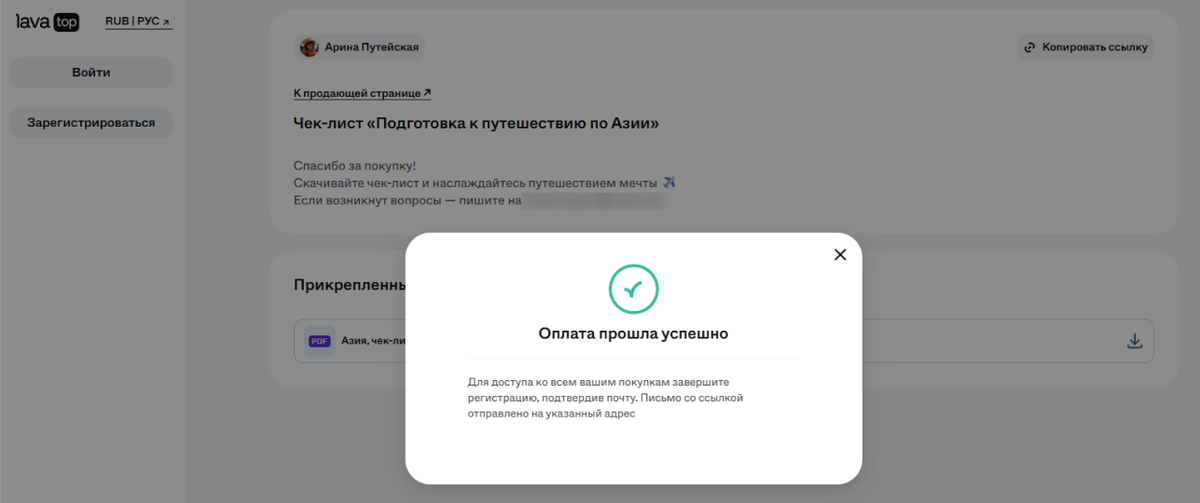
Task: Click Арина Путейская avatar image
Action: 310,47
